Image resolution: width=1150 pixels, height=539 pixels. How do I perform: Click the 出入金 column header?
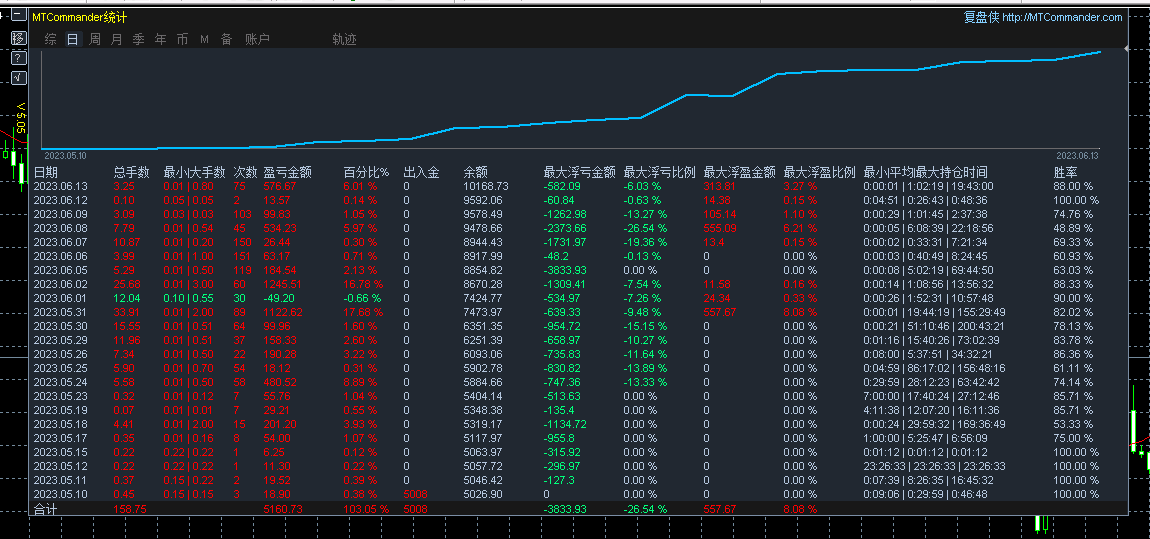(x=422, y=172)
